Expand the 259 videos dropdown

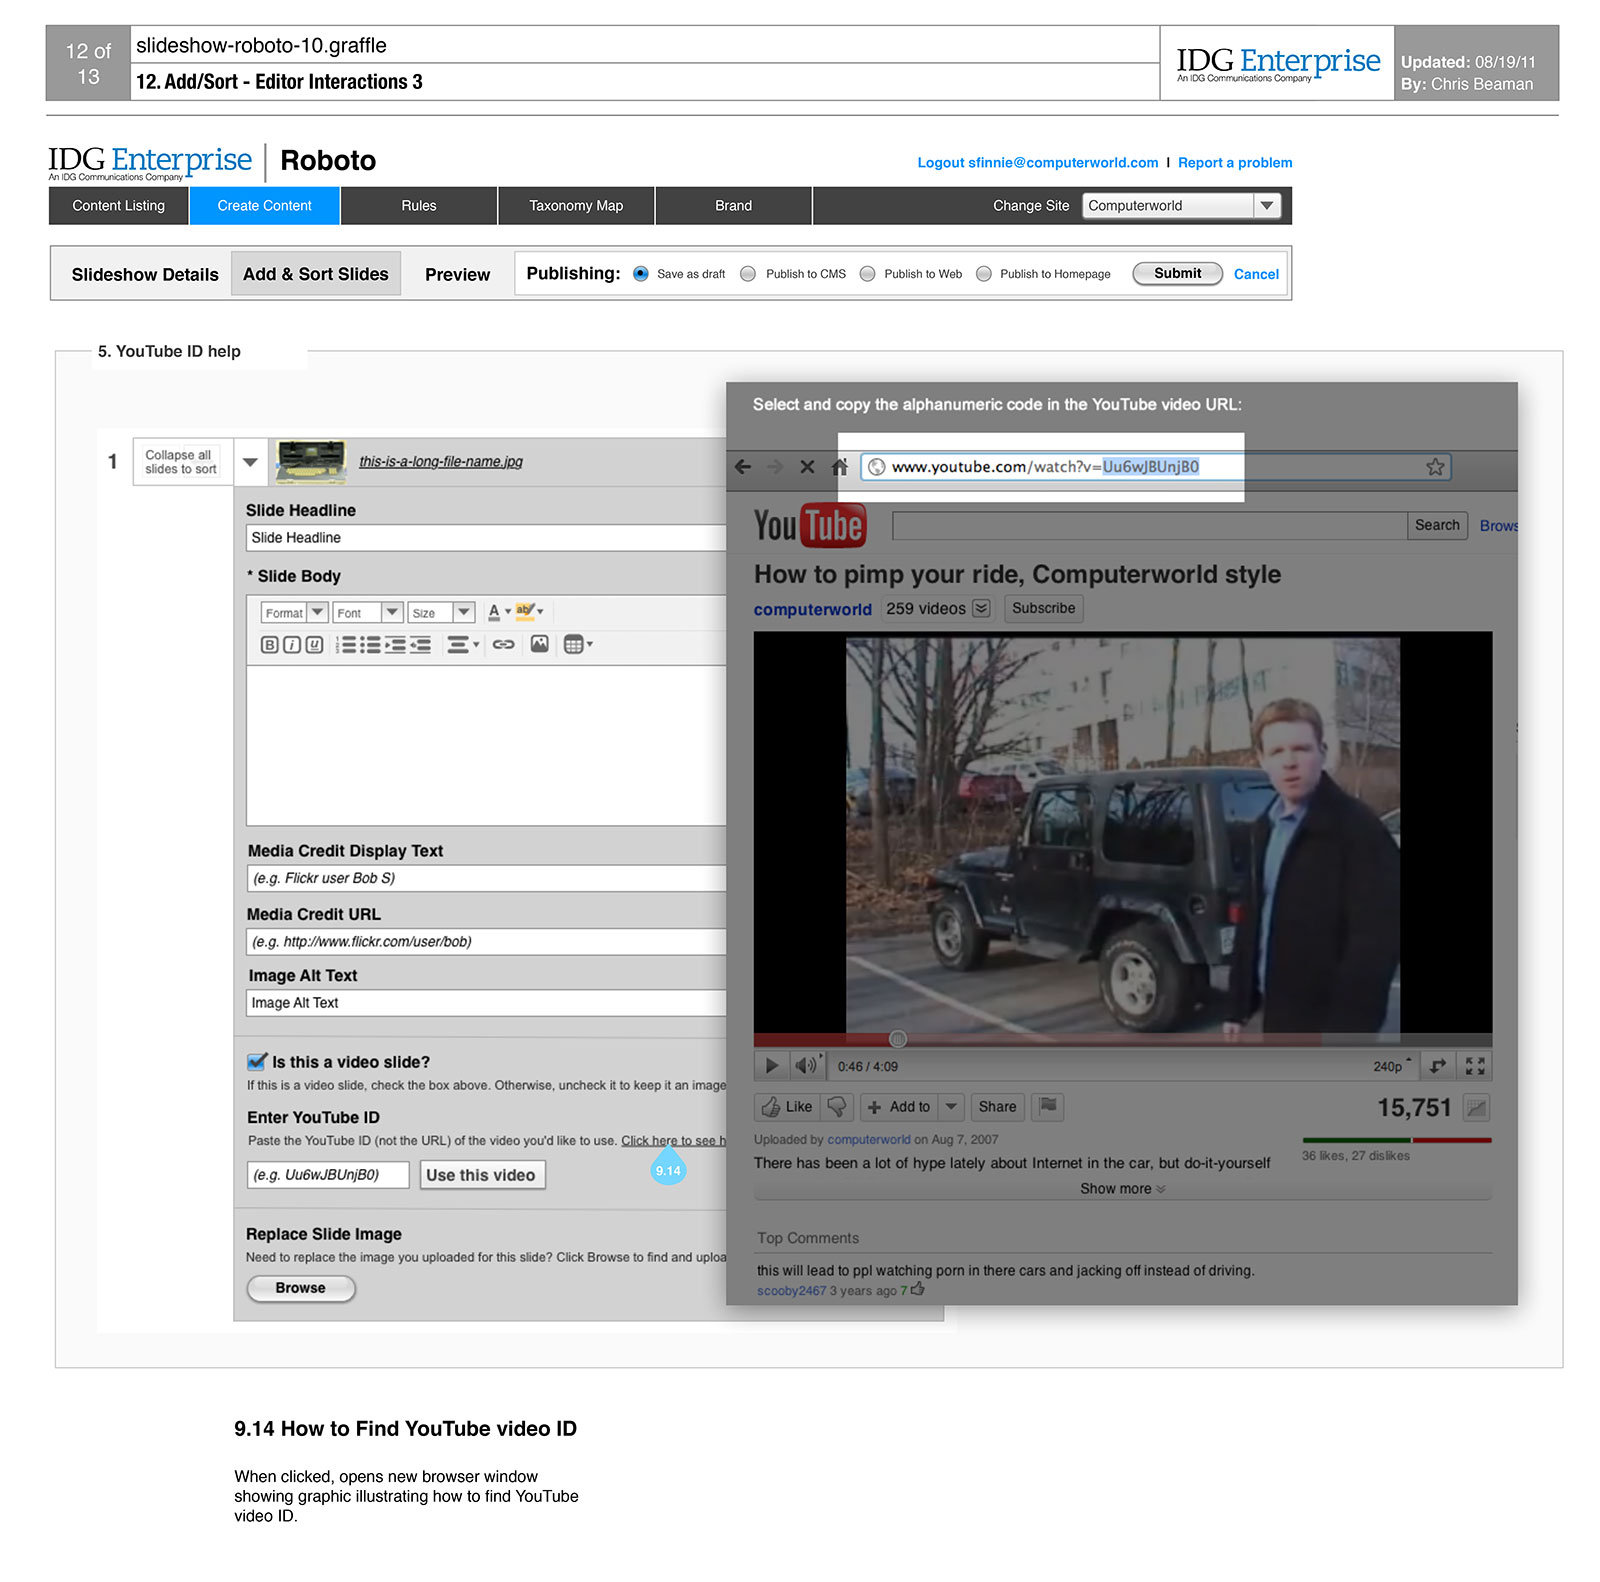click(982, 609)
